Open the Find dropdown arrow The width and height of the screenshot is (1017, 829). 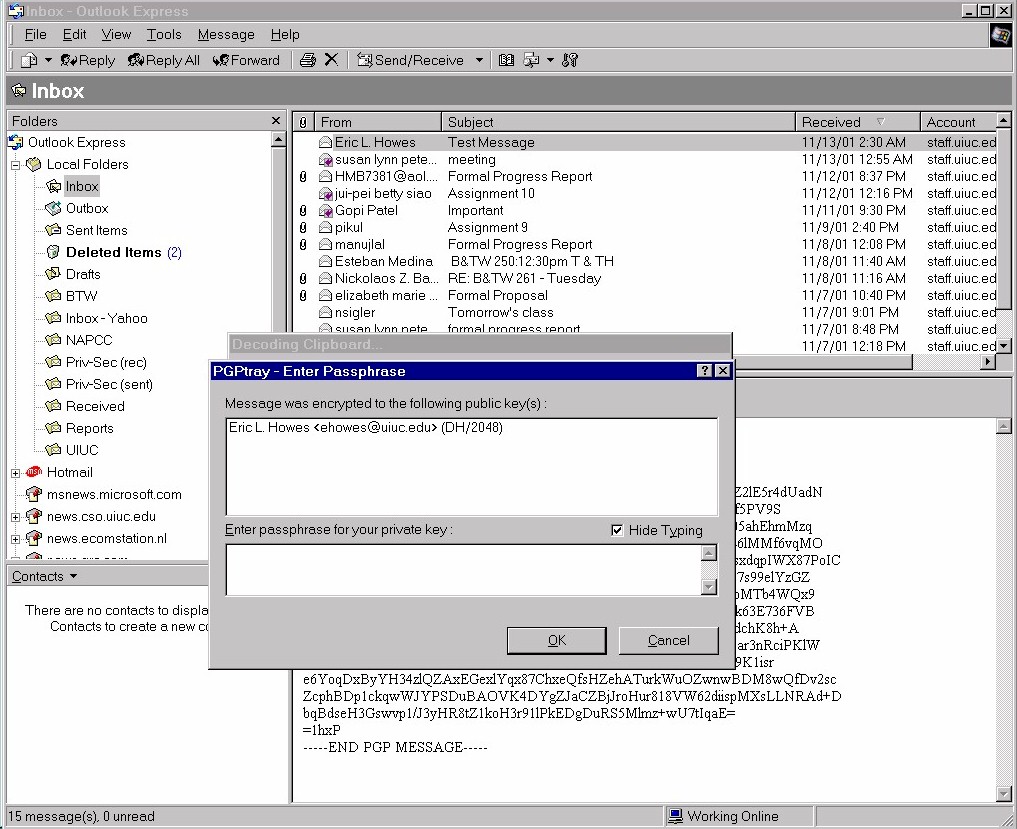coord(551,60)
